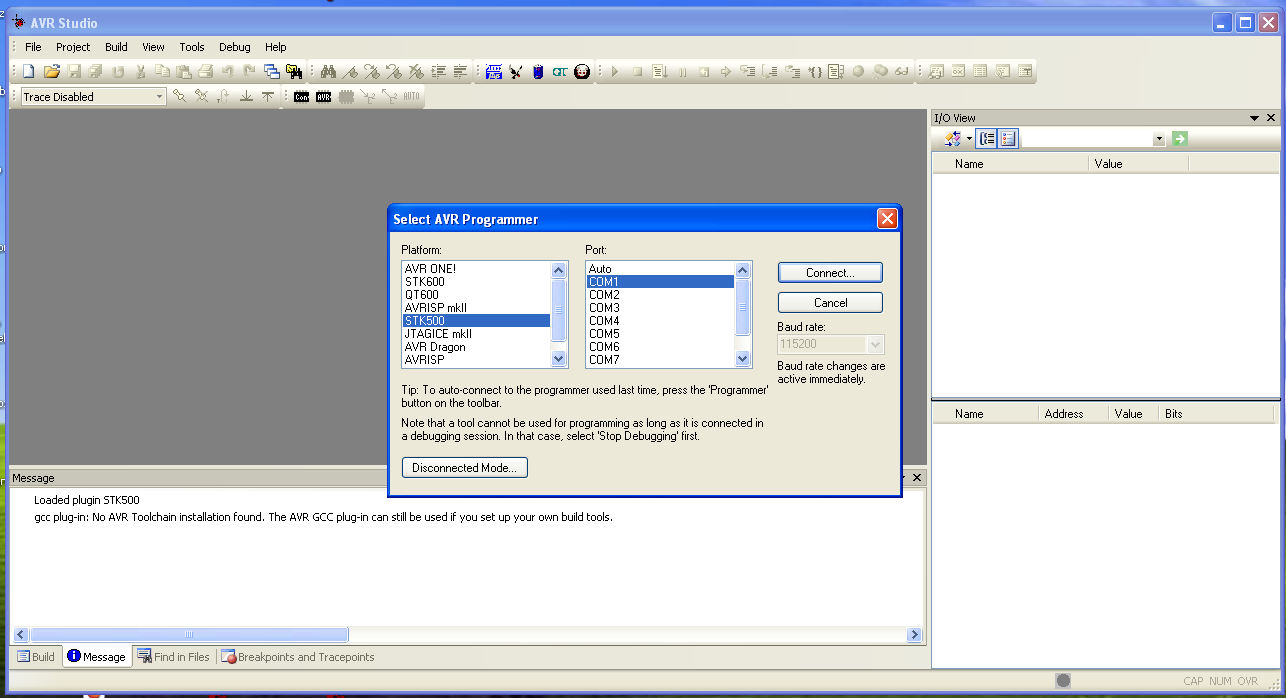Screen dimensions: 1286x698
Task: Switch to the Message tab
Action: pos(96,657)
